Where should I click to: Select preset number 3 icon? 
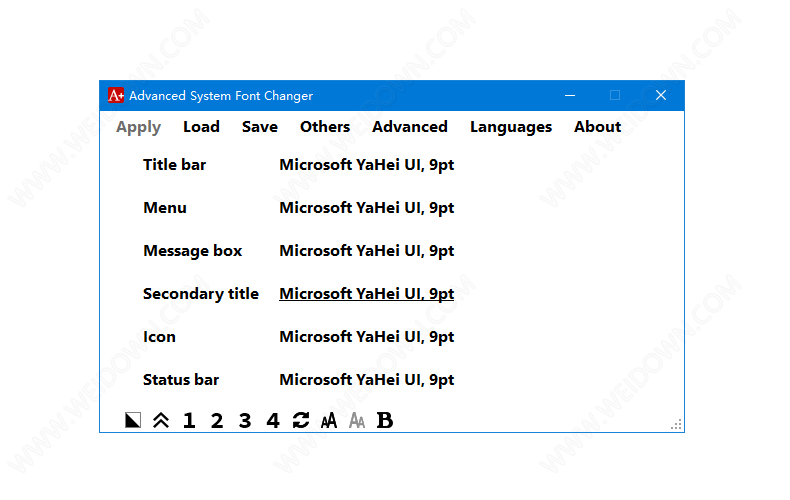245,420
